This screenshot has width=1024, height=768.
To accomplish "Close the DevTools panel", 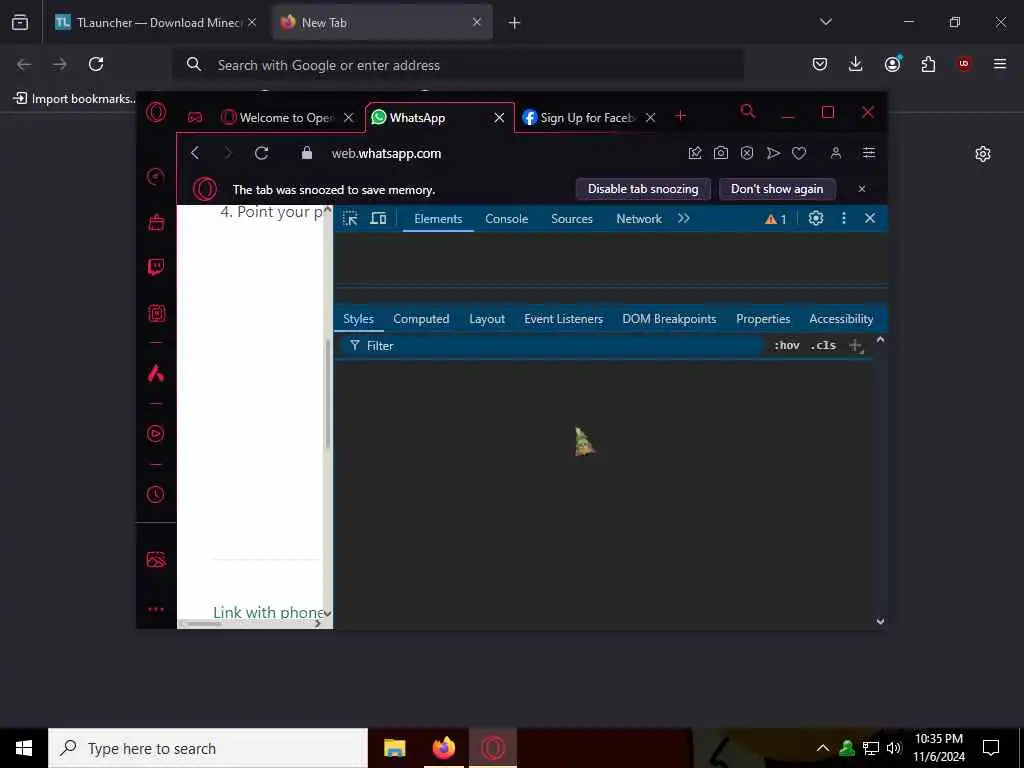I will point(870,218).
